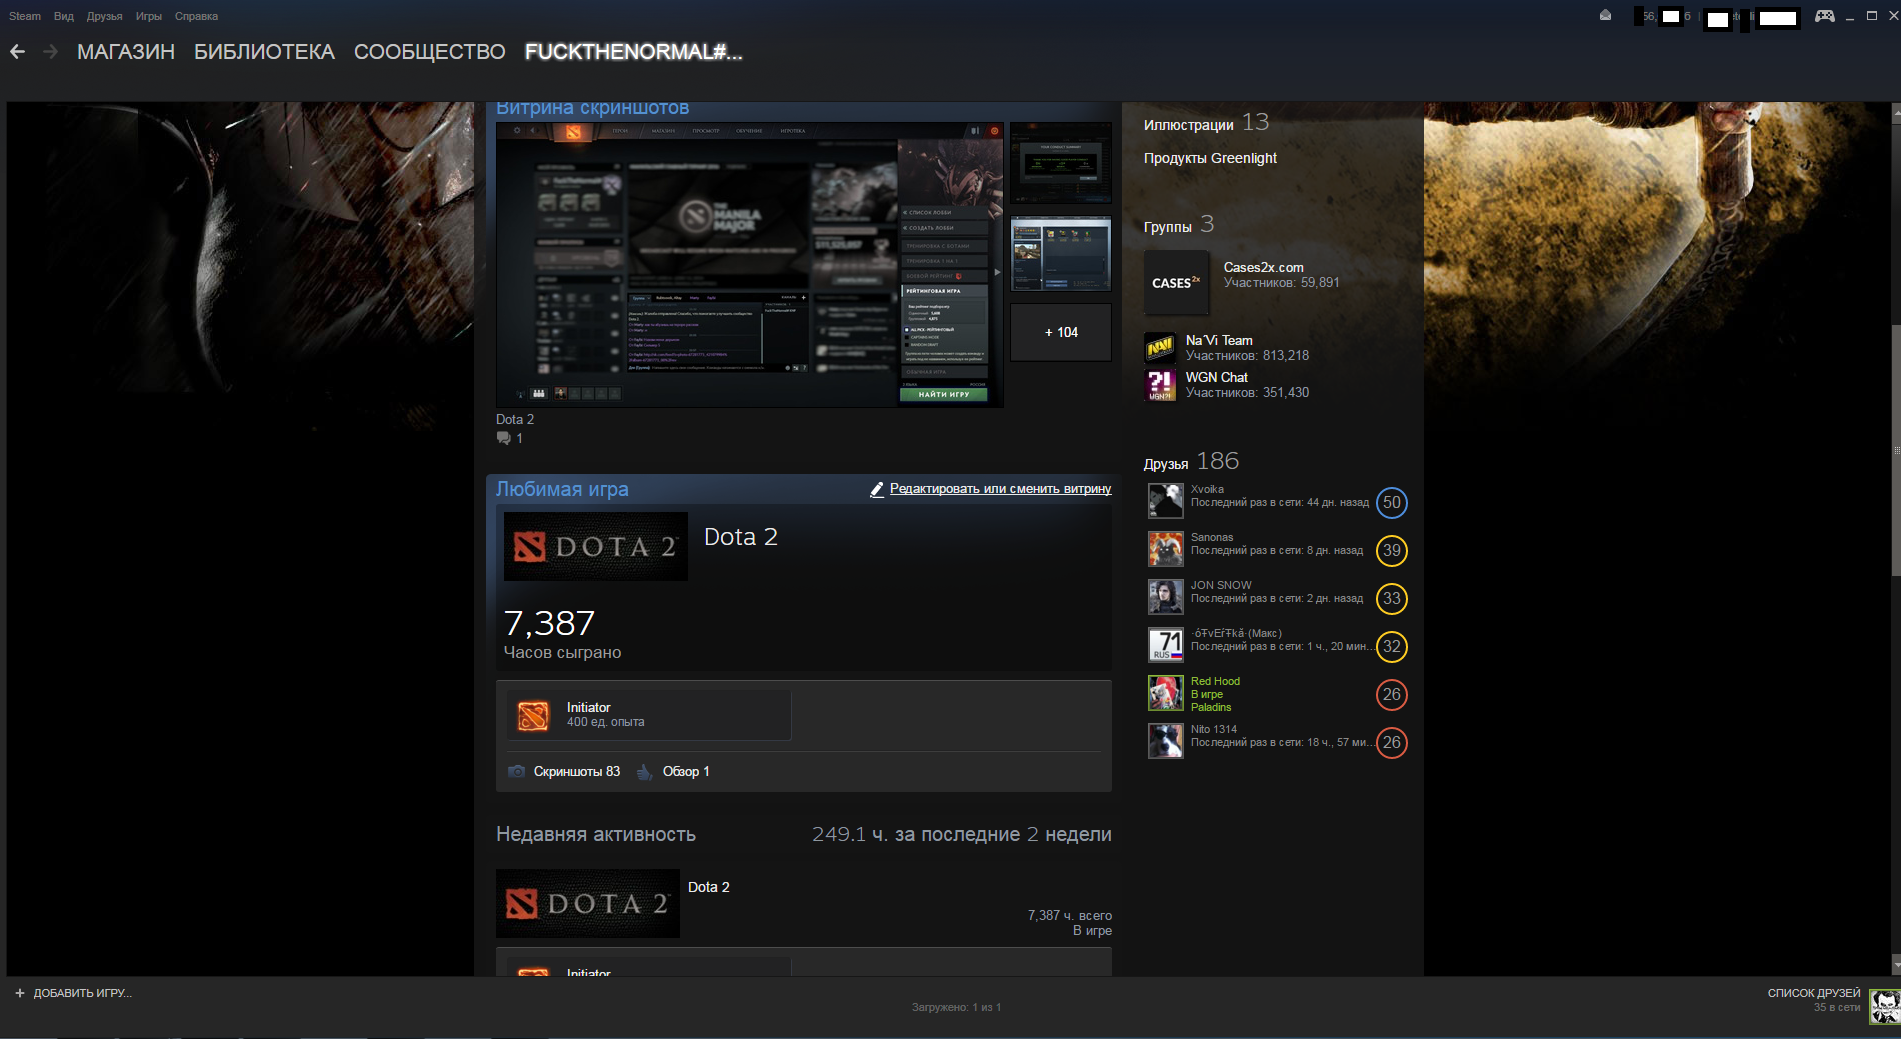Viewport: 1901px width, 1039px height.
Task: Open the Справка menu
Action: click(196, 16)
